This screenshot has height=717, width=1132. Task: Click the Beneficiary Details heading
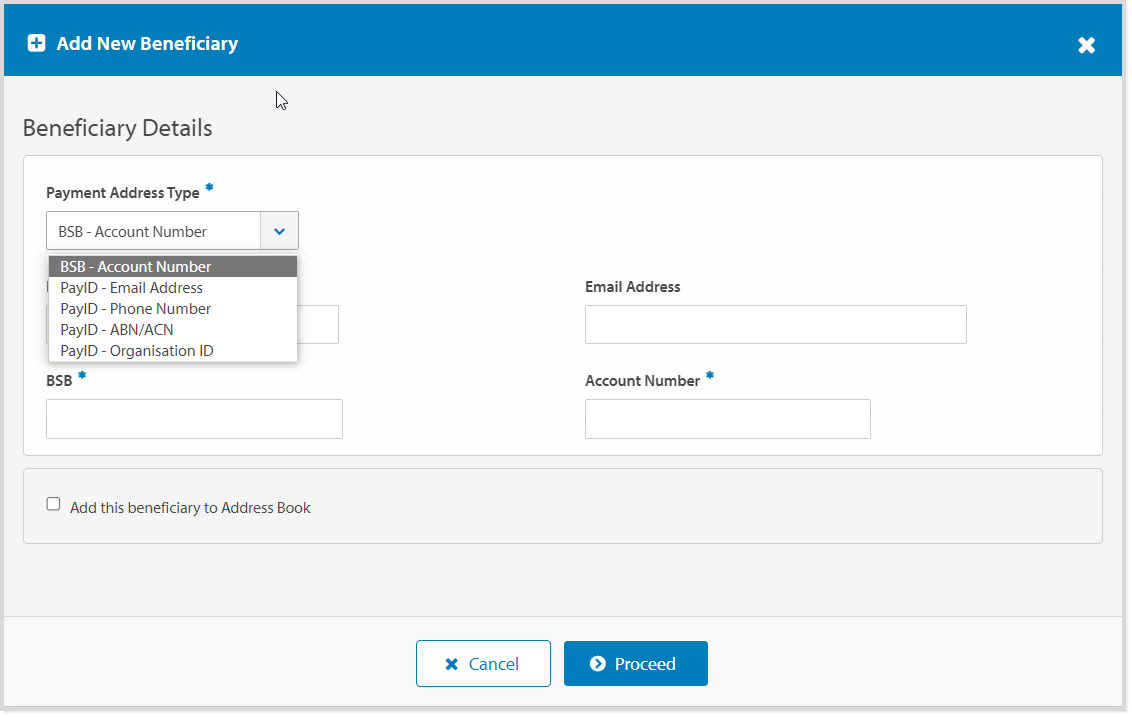coord(118,128)
